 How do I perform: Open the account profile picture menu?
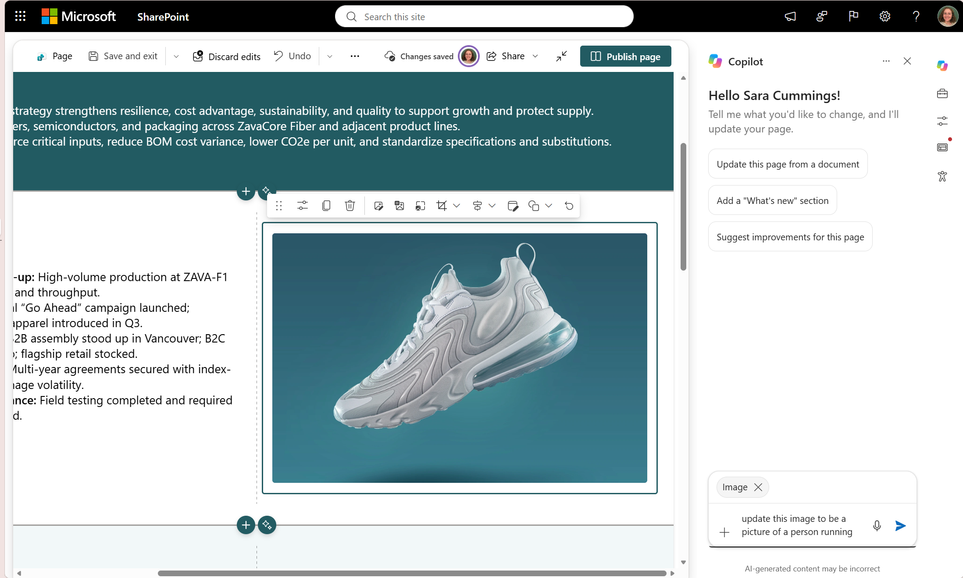[948, 17]
